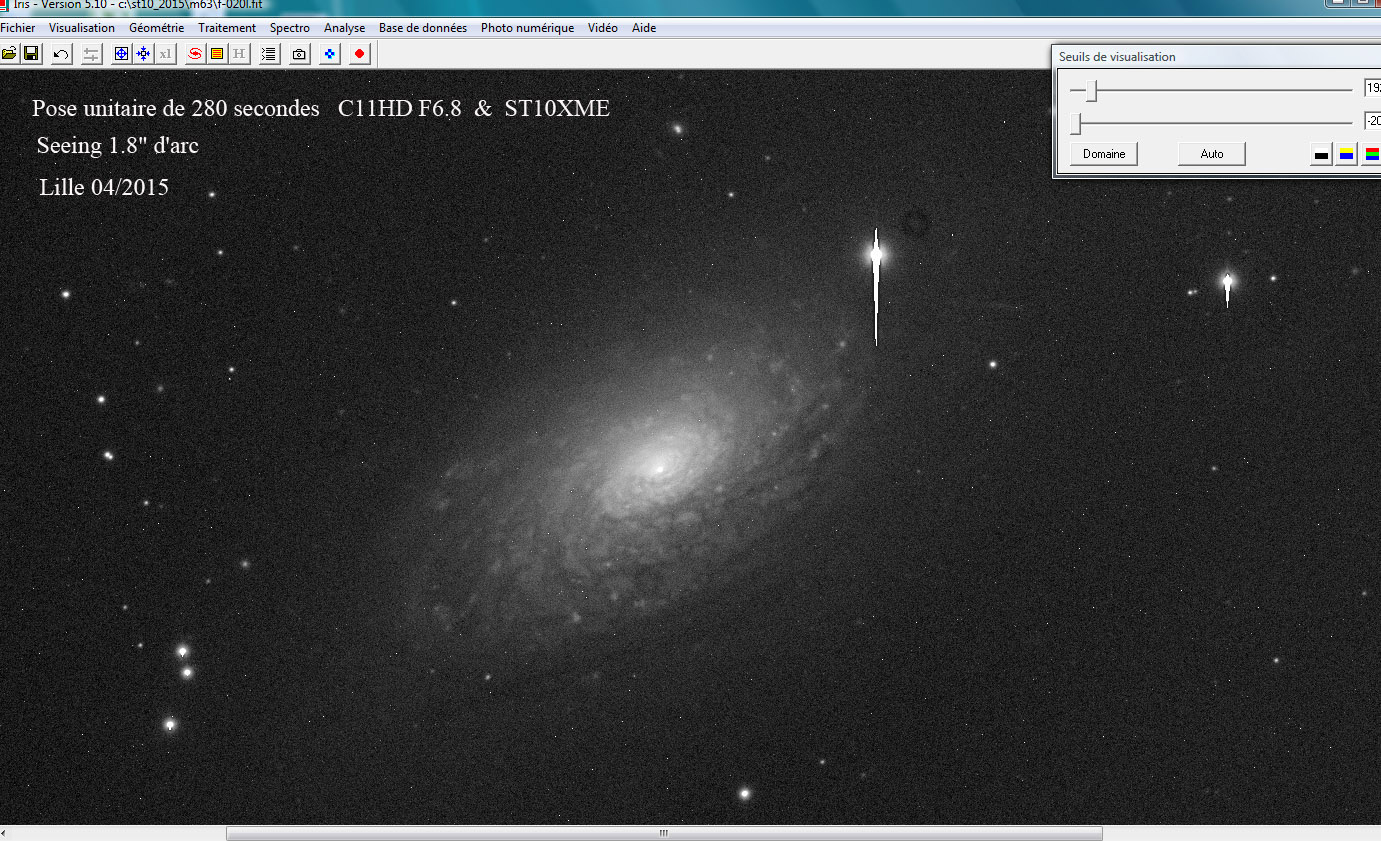The image size is (1381, 841).
Task: Open the Photo numérique menu
Action: (528, 28)
